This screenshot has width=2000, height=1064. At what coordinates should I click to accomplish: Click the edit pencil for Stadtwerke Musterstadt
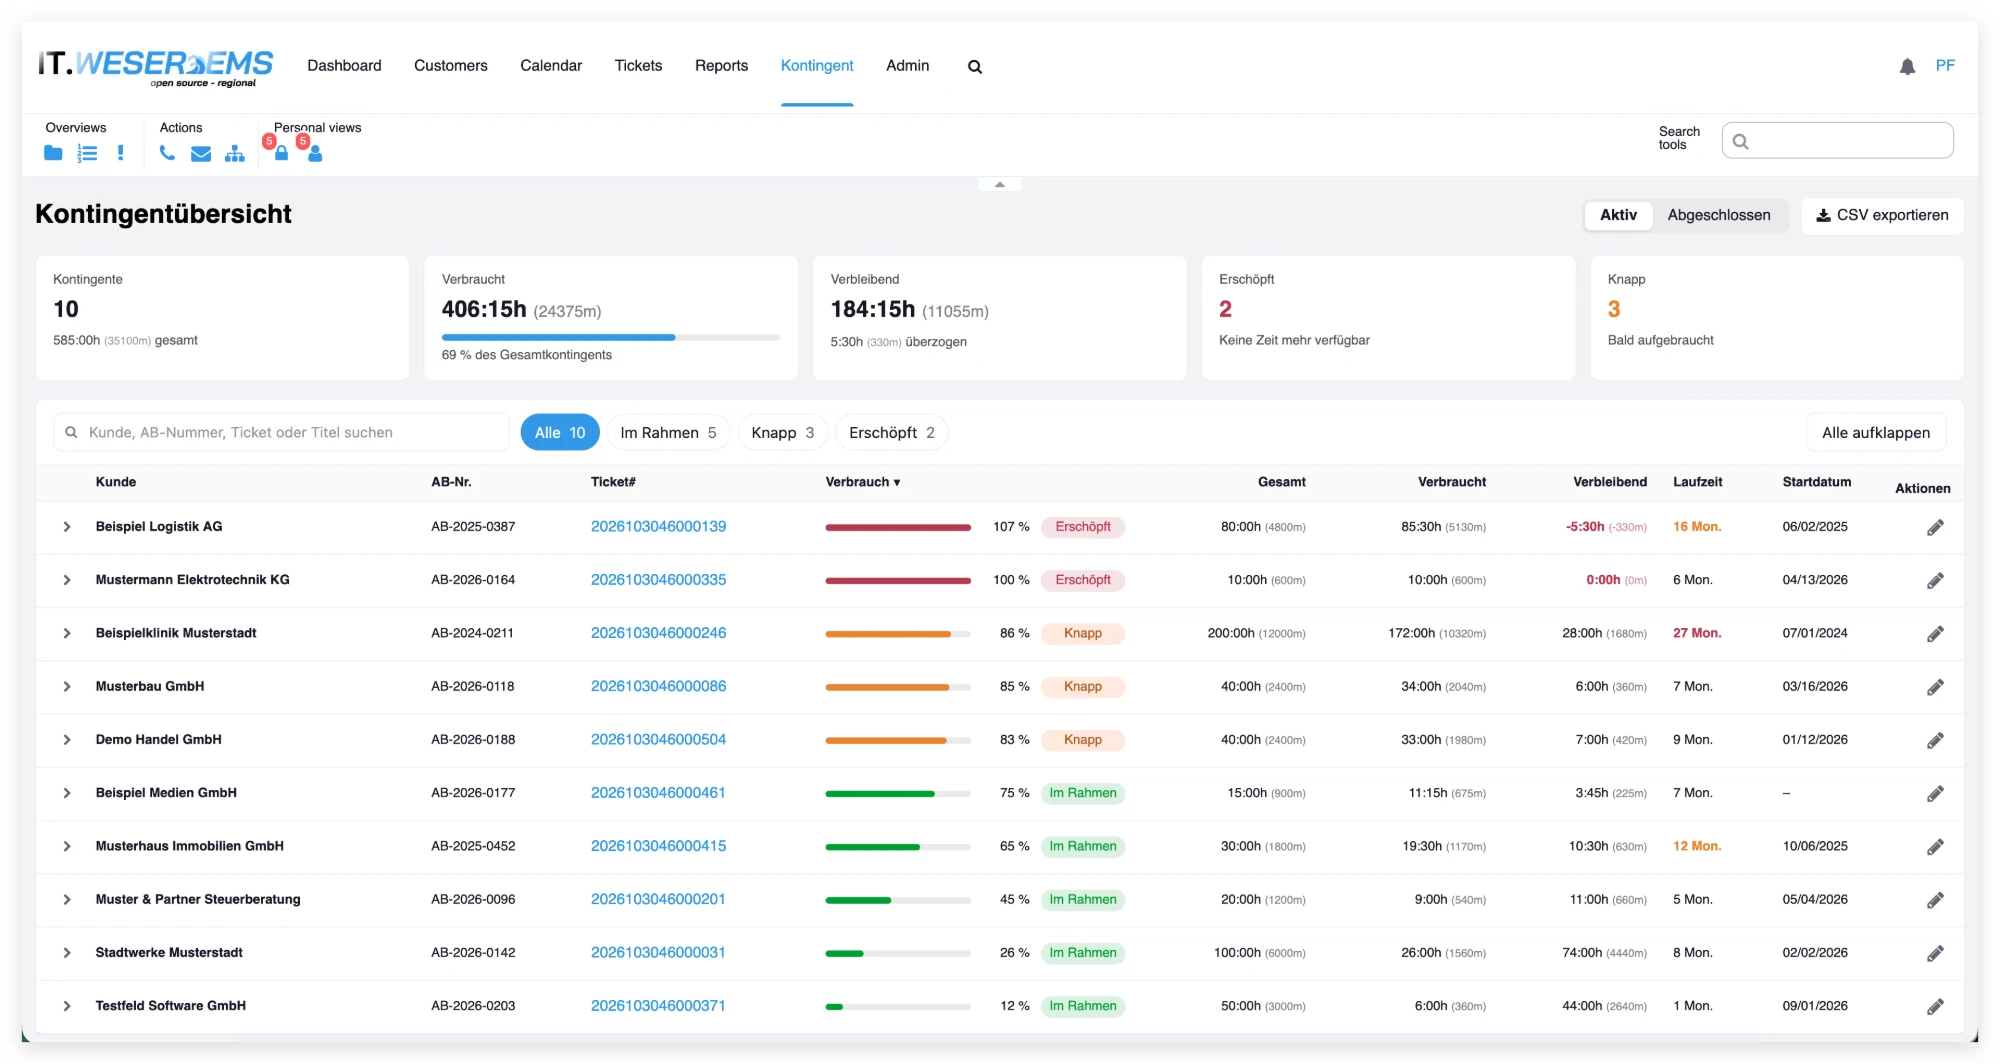[x=1936, y=953]
